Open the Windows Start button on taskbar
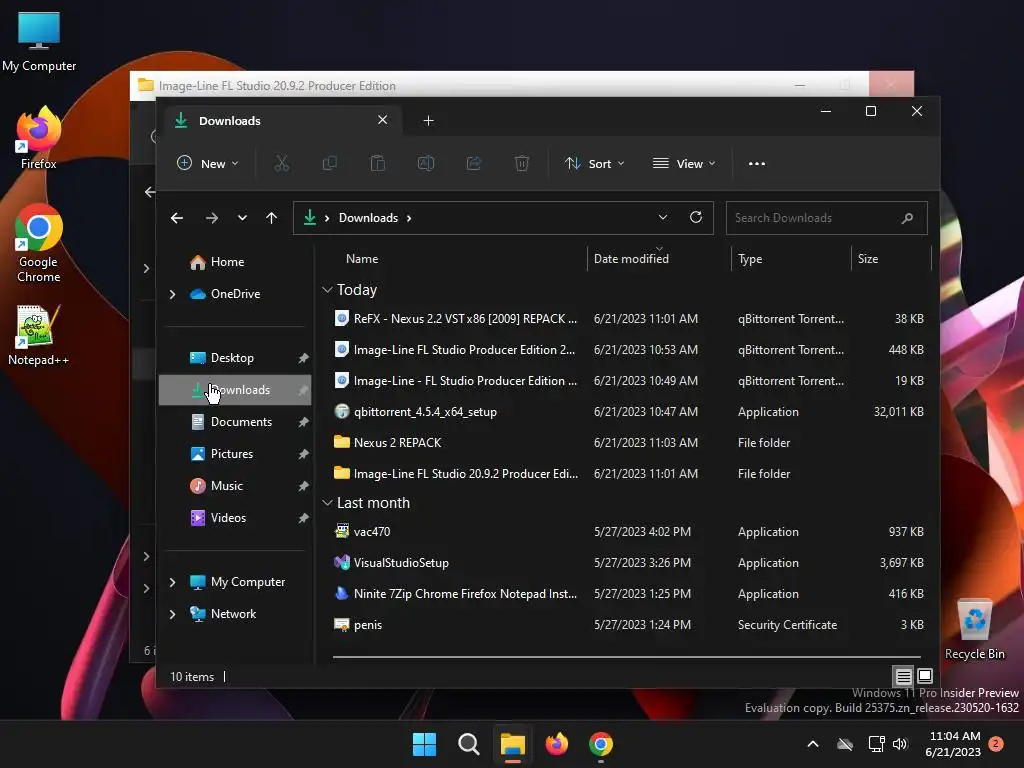This screenshot has height=768, width=1024. pyautogui.click(x=424, y=744)
